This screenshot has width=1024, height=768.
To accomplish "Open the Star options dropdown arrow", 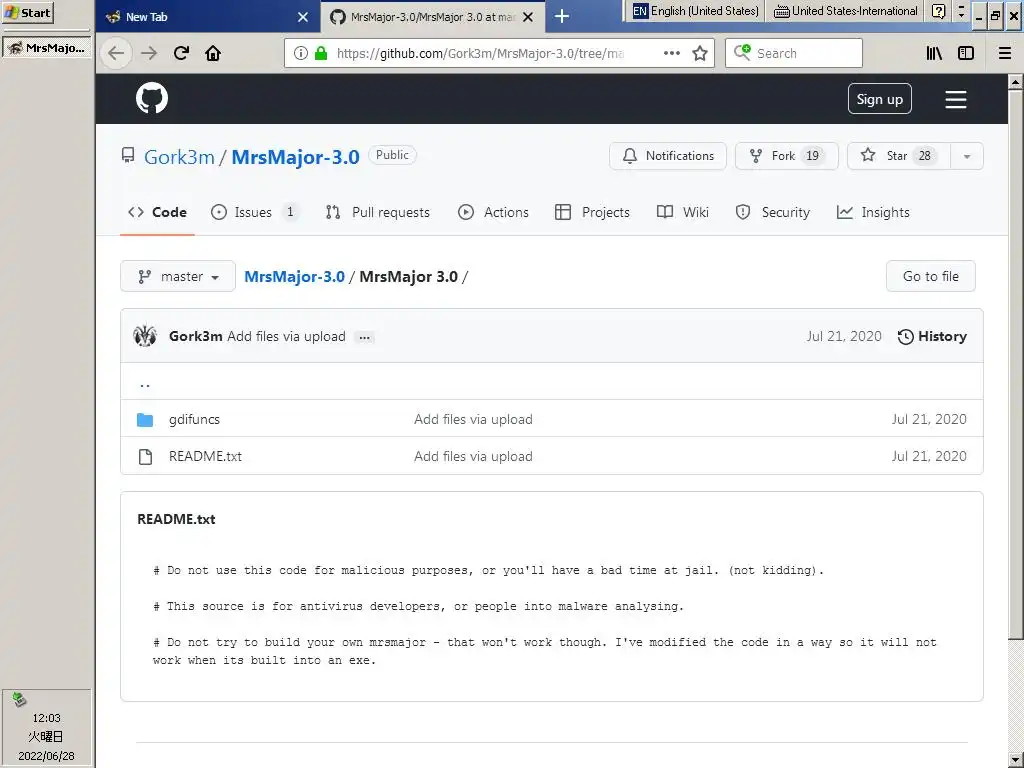I will tap(967, 156).
